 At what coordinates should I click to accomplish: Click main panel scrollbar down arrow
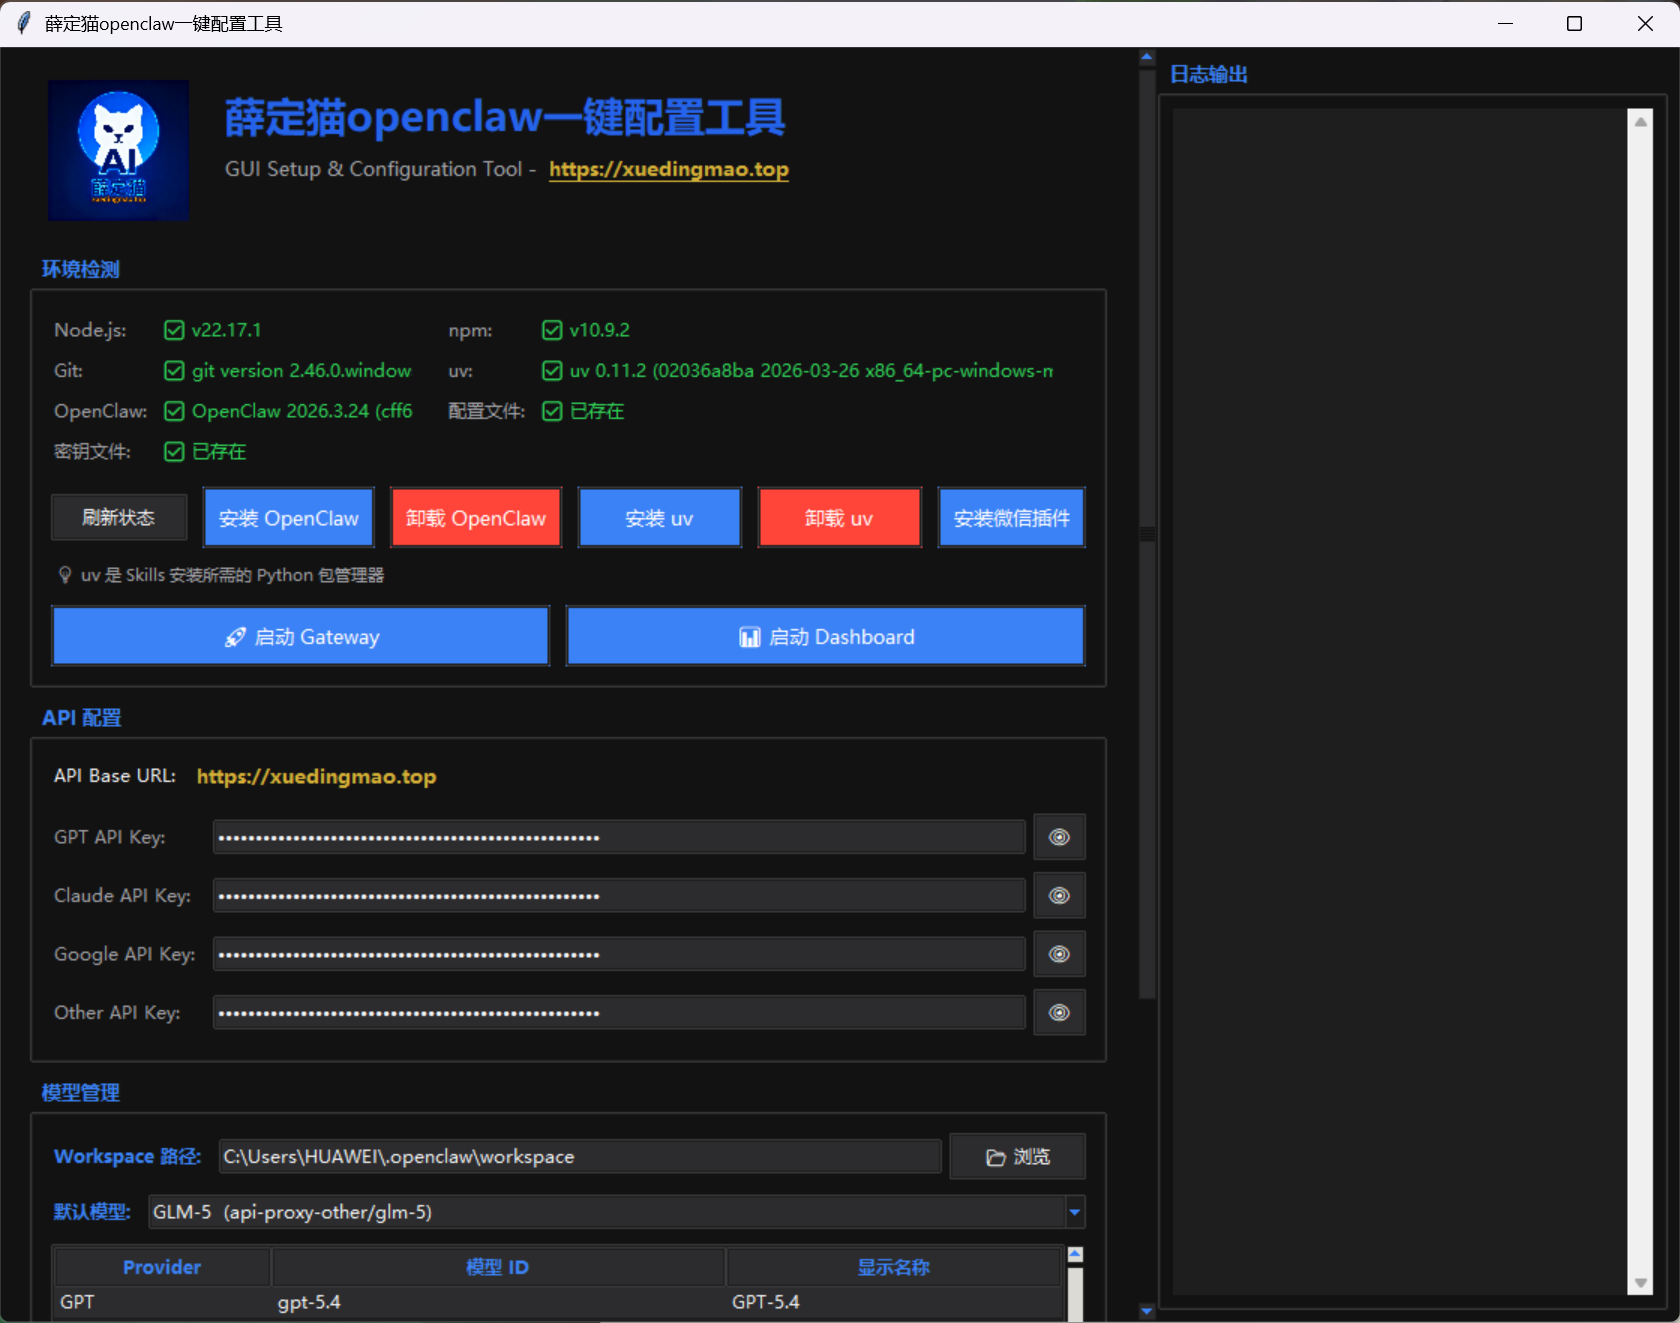pyautogui.click(x=1147, y=1310)
